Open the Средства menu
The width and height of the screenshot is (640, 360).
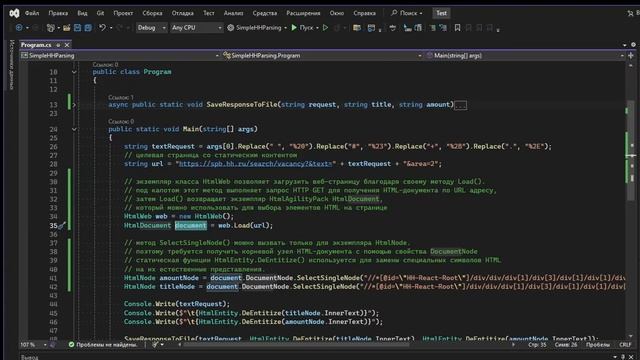(x=265, y=13)
